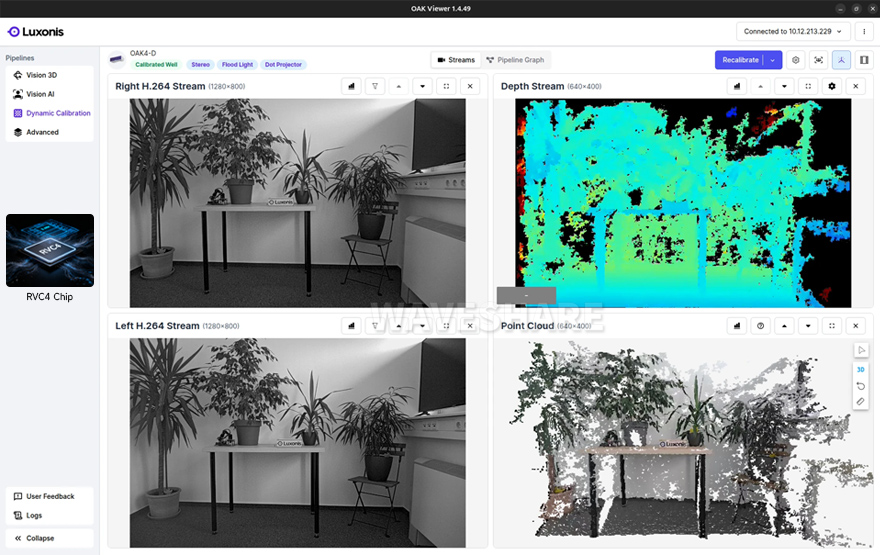Screen dimensions: 880x555
Task: Show stats chart for Depth Stream
Action: (x=737, y=86)
